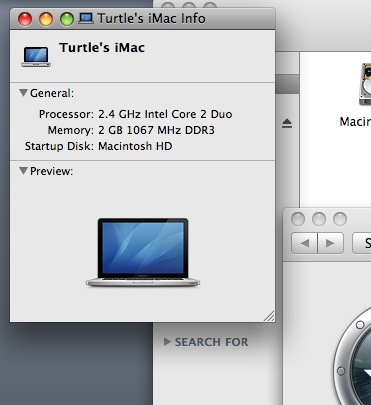Select the Macintosh HD drive icon
This screenshot has width=371, height=405.
point(365,84)
